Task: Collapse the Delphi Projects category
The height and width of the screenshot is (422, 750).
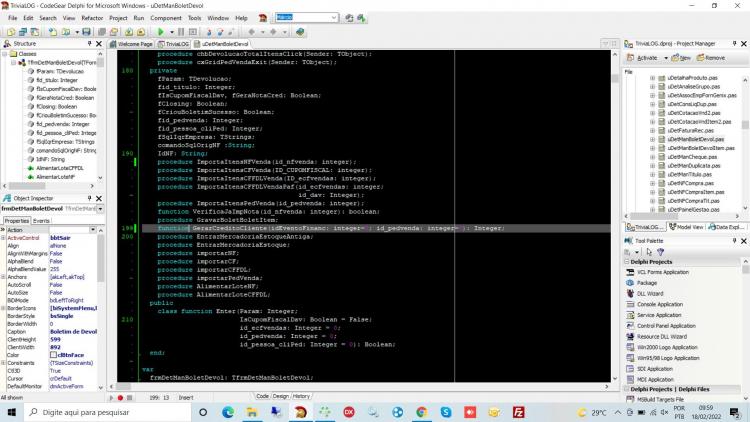Action: coord(627,262)
